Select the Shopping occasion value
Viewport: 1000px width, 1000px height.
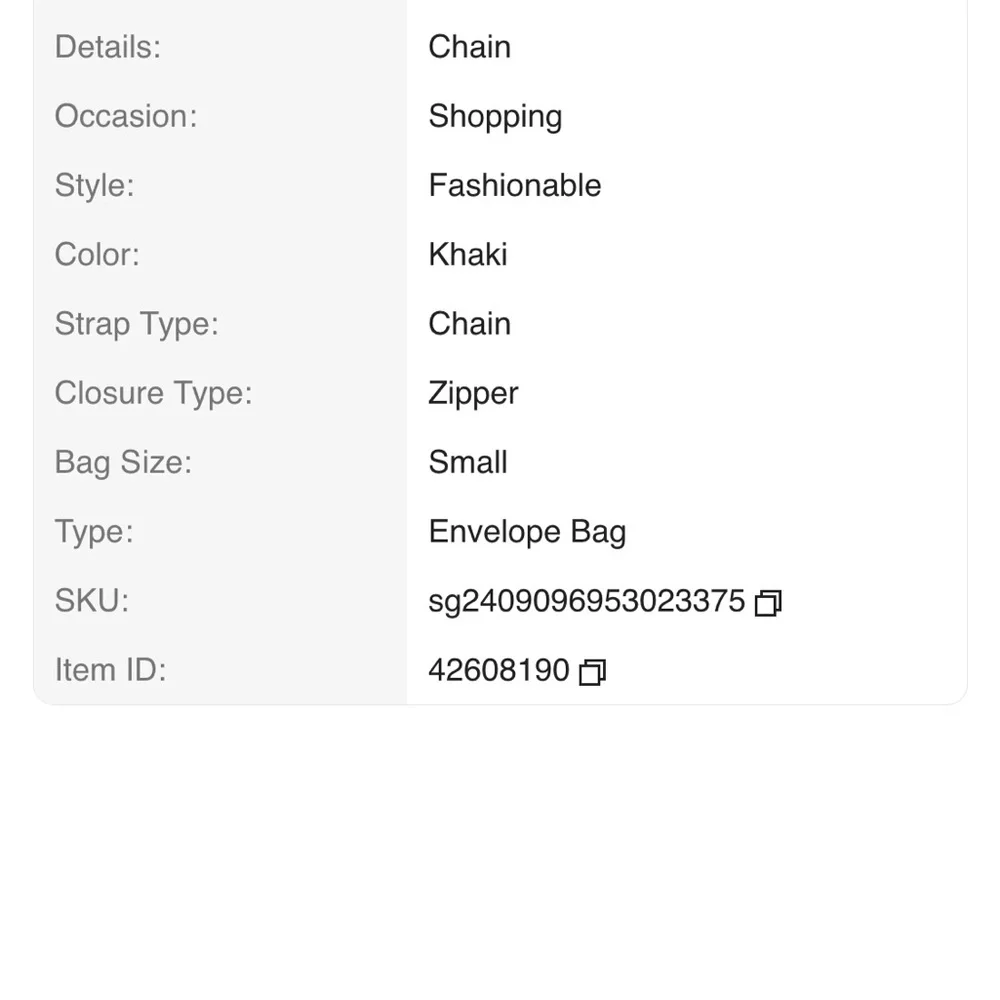point(495,117)
